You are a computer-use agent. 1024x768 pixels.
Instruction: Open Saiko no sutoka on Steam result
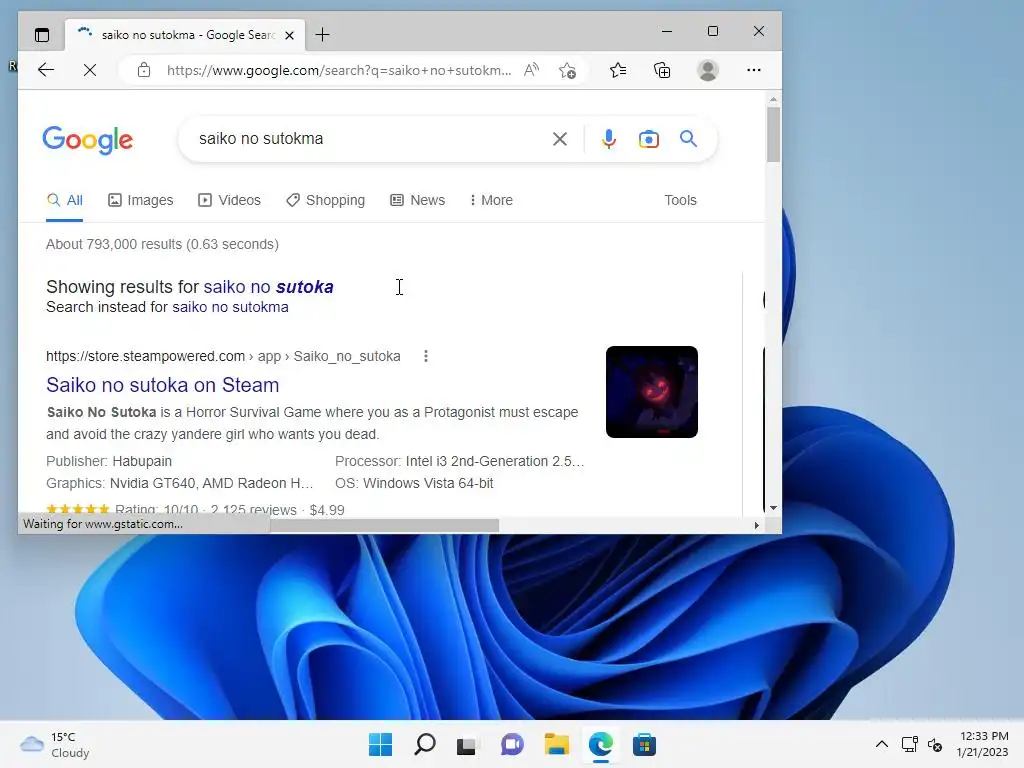click(163, 385)
